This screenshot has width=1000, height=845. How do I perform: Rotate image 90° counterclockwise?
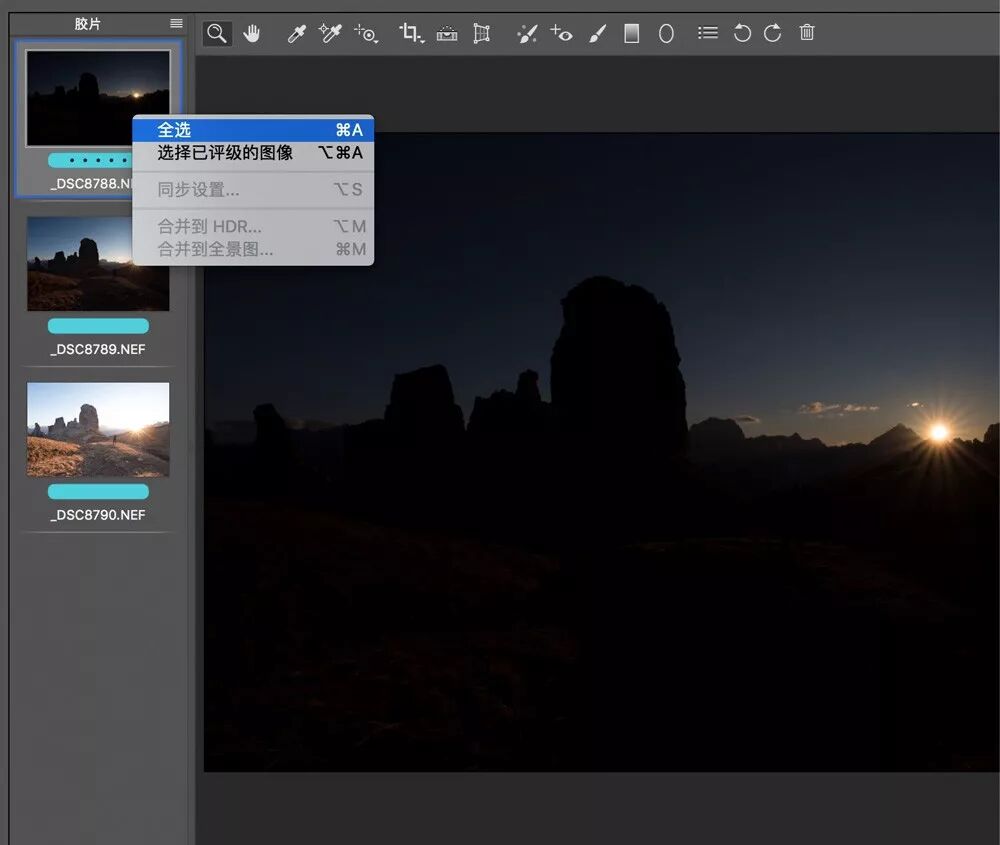[742, 33]
